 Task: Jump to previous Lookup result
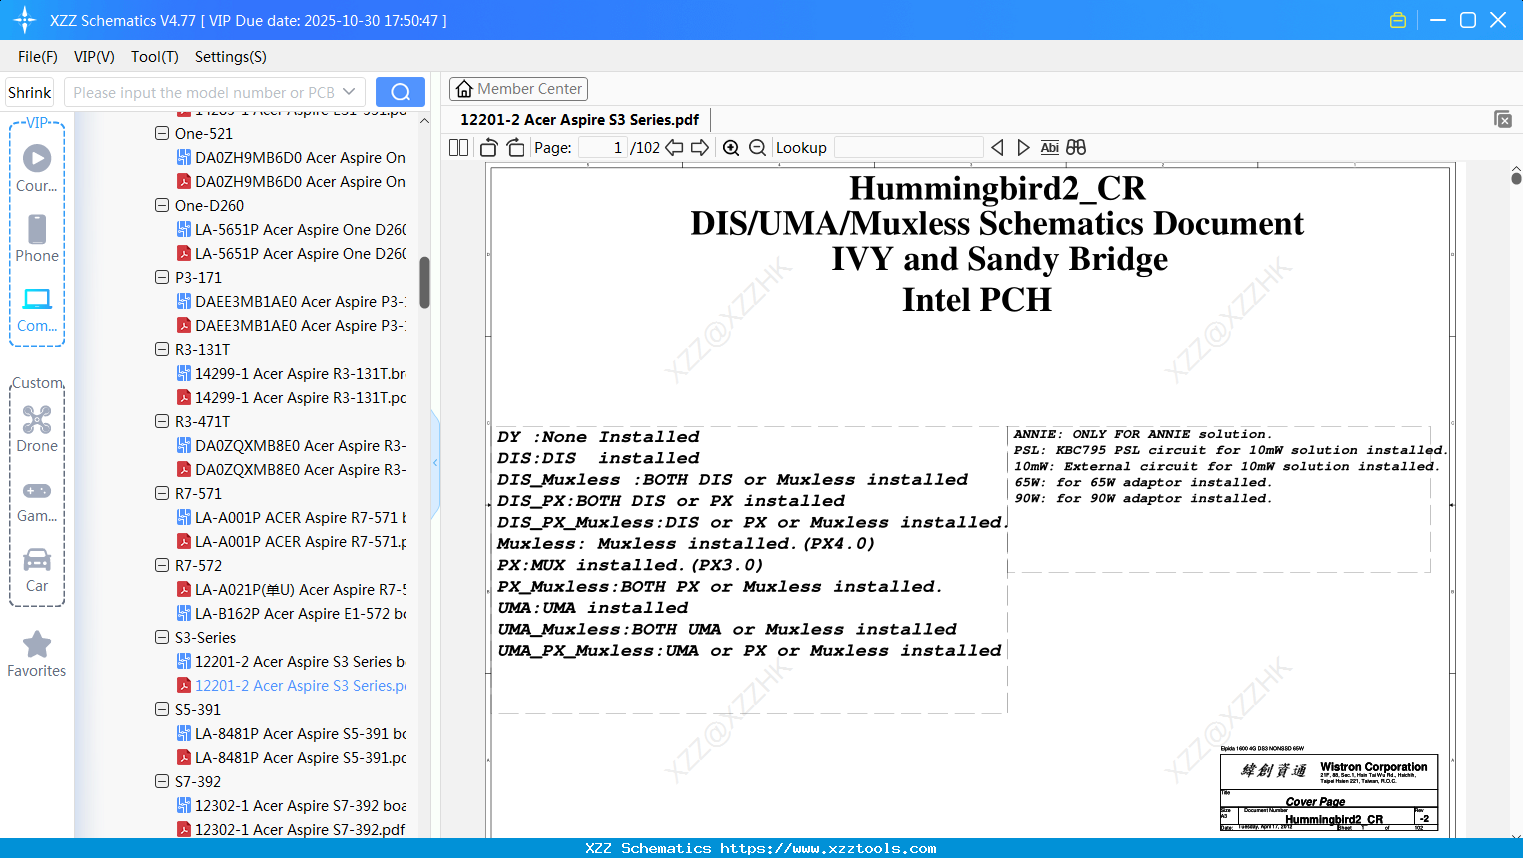997,148
